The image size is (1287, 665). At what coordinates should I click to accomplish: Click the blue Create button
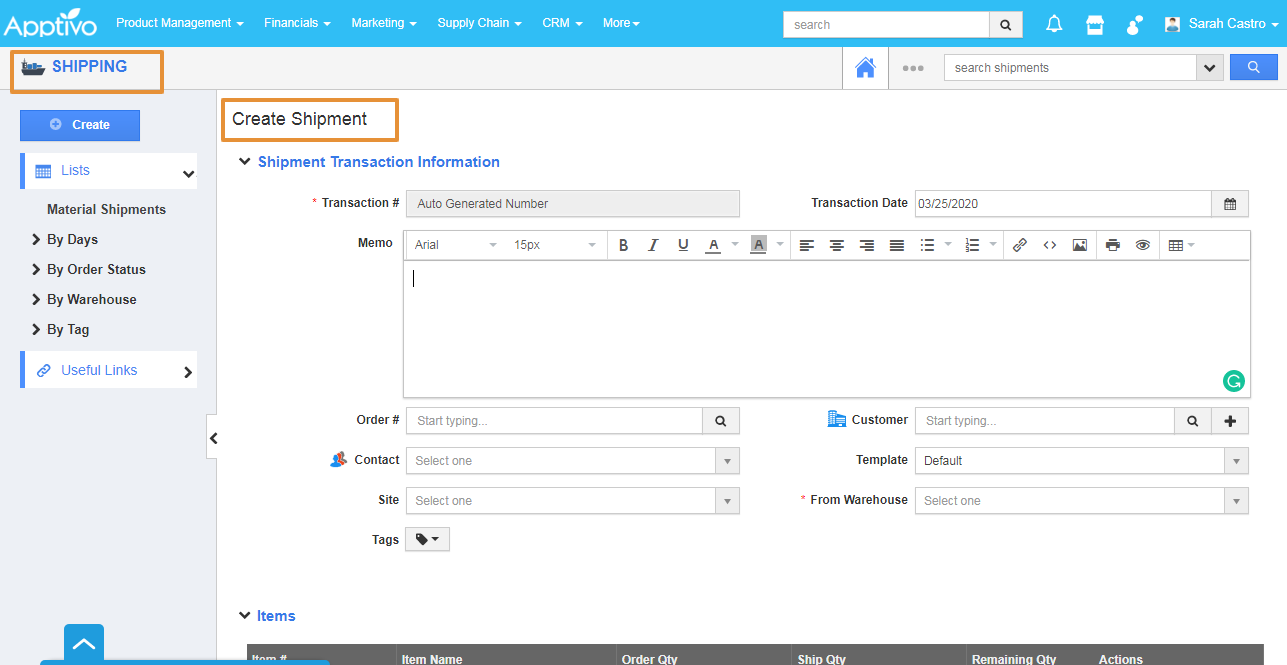[x=80, y=125]
